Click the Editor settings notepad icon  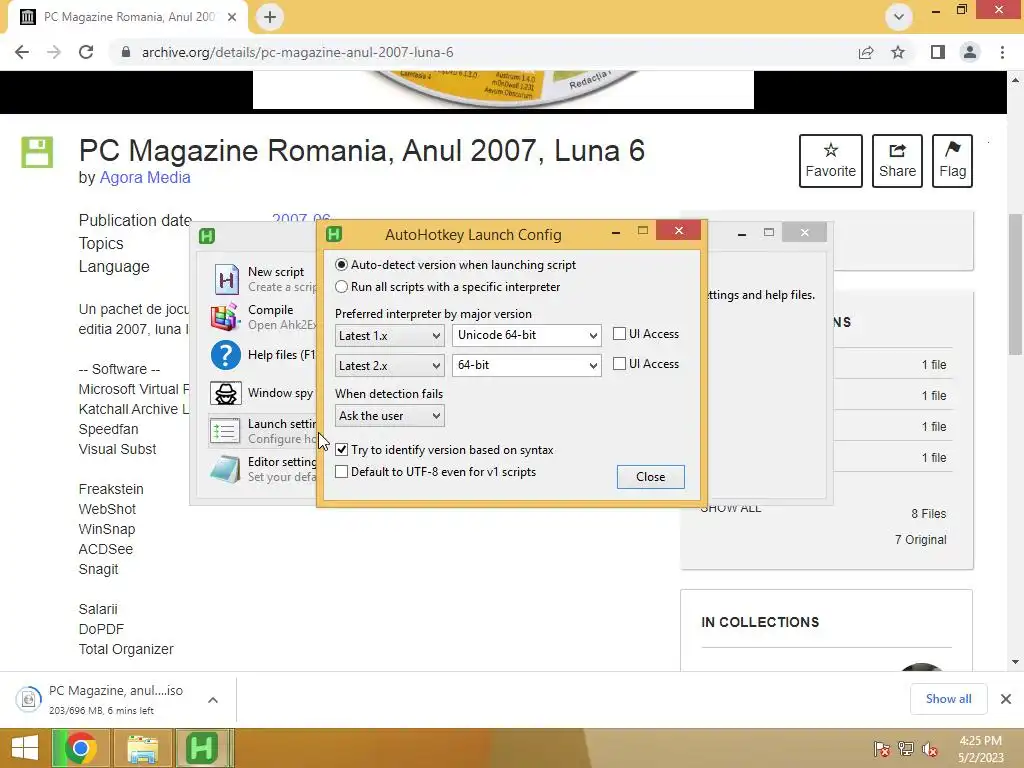click(x=225, y=469)
